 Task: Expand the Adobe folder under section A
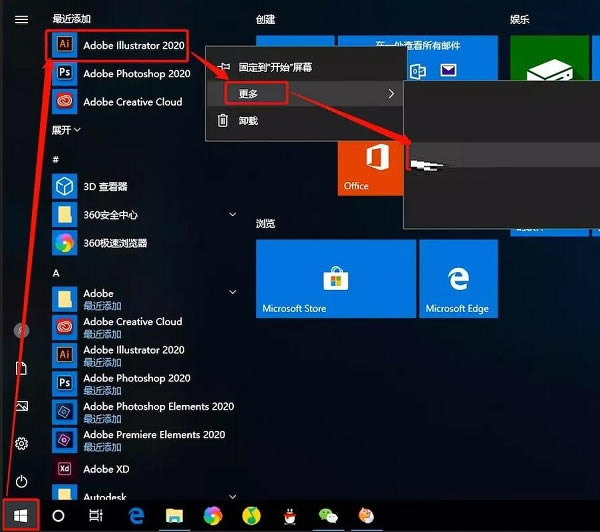coord(233,293)
